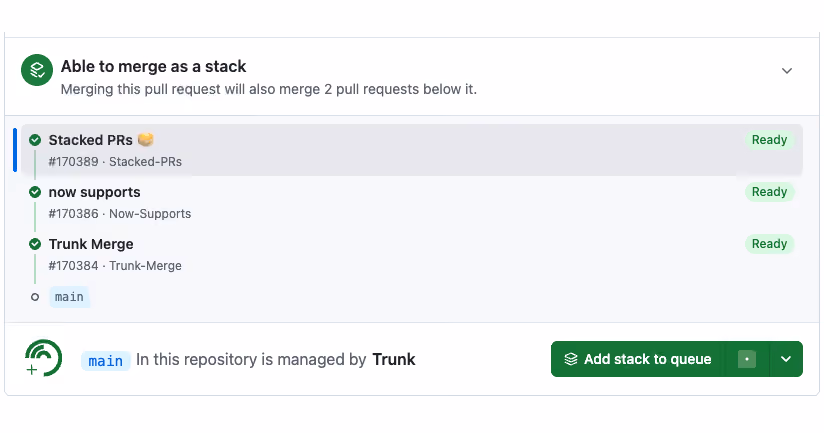The height and width of the screenshot is (433, 824).
Task: Open the Add stack to queue dropdown arrow
Action: coord(786,359)
